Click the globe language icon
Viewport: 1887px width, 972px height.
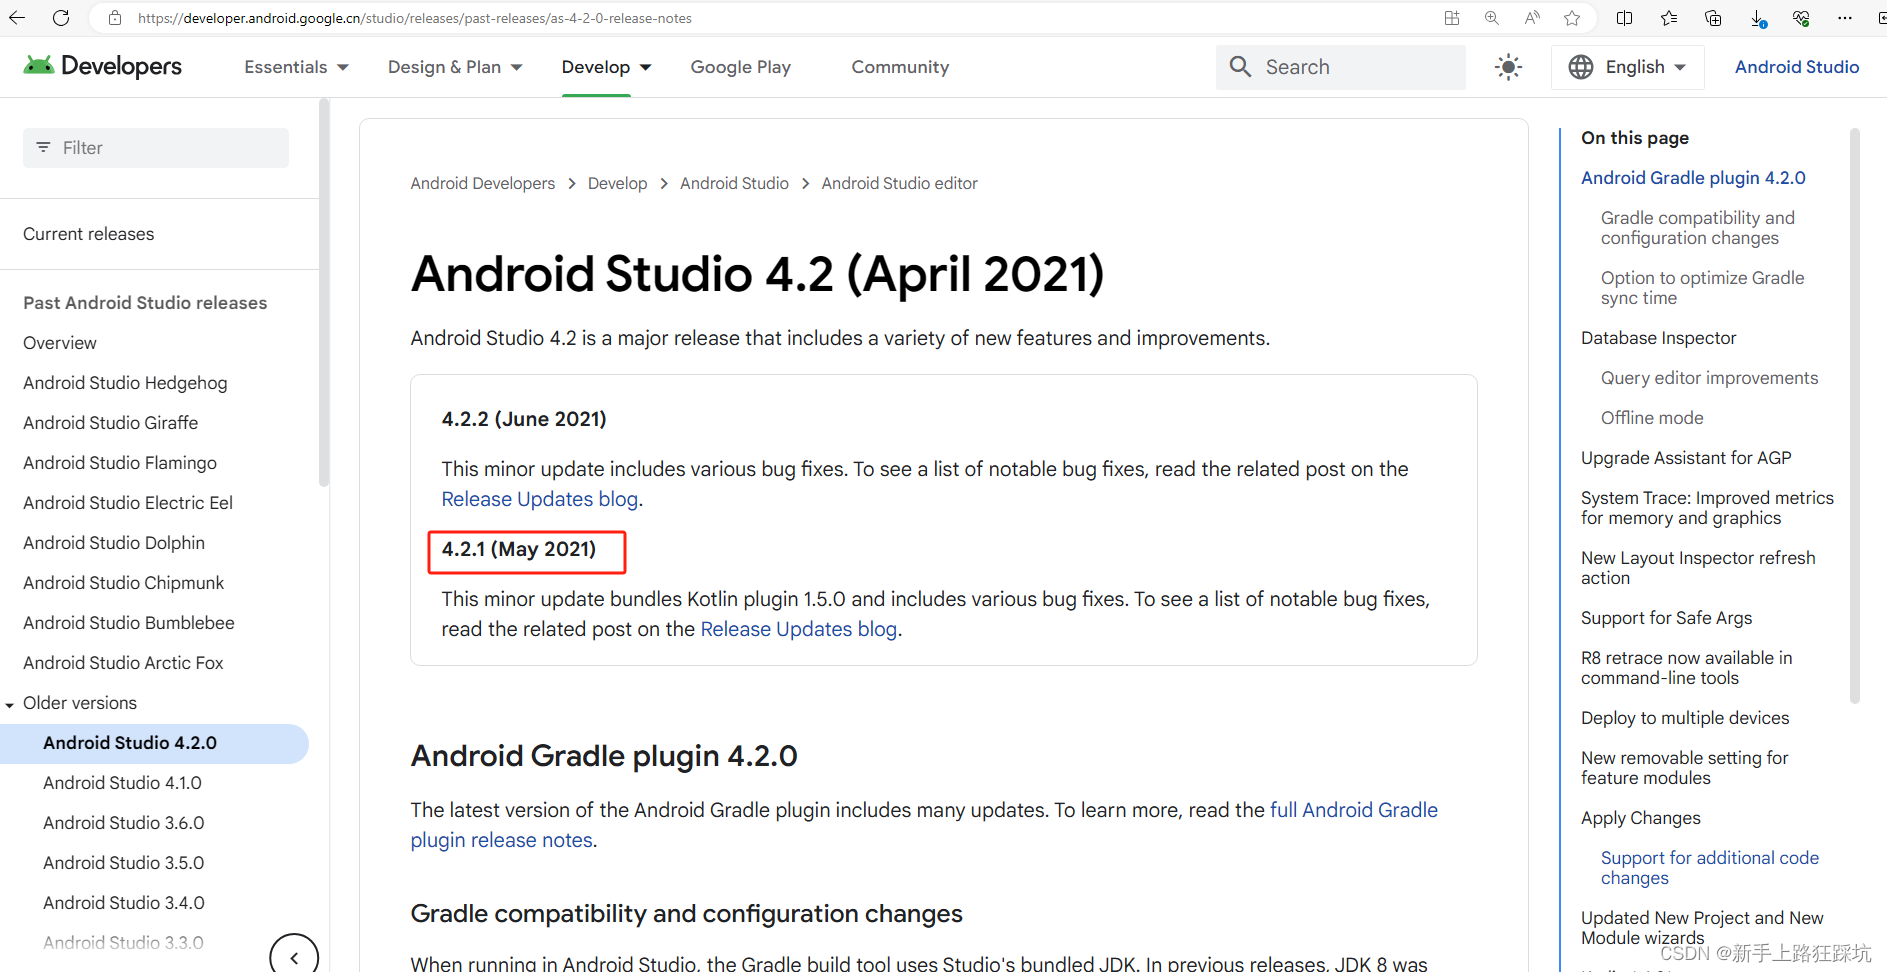[1581, 67]
